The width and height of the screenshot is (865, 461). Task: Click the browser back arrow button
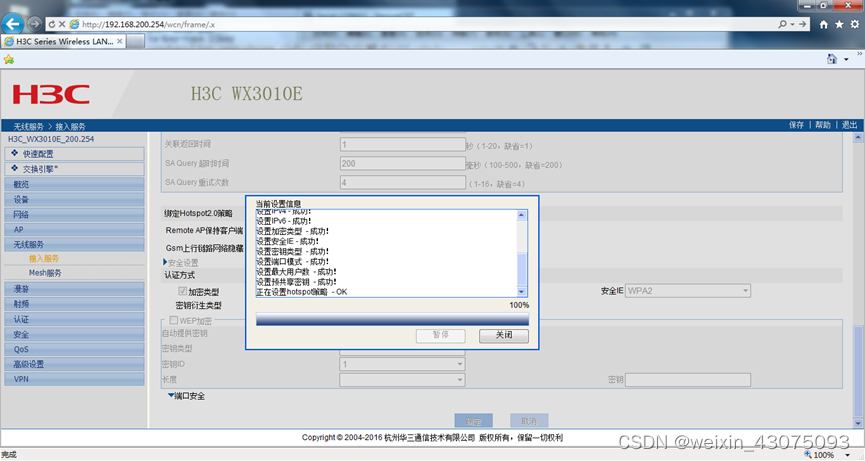pyautogui.click(x=13, y=24)
